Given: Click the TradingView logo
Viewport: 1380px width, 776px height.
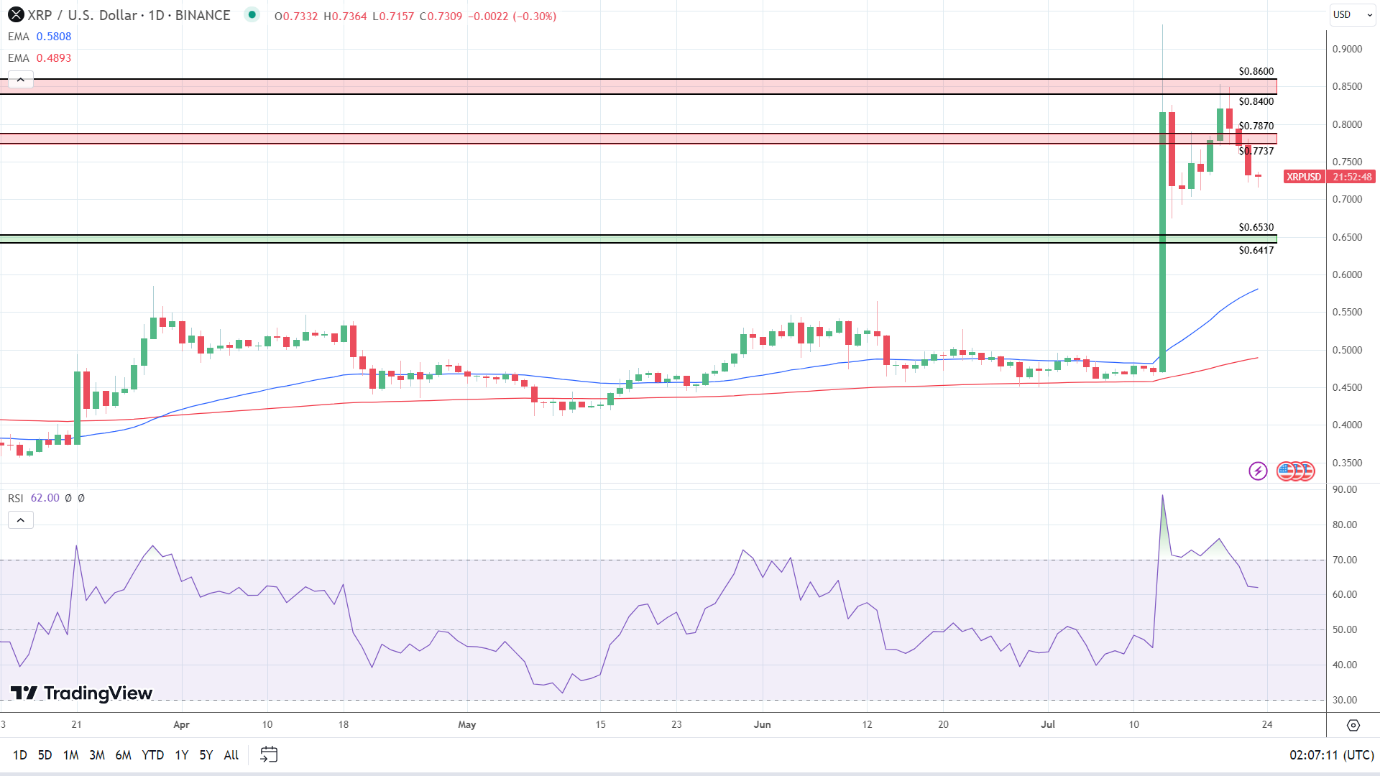Looking at the screenshot, I should click(x=82, y=693).
